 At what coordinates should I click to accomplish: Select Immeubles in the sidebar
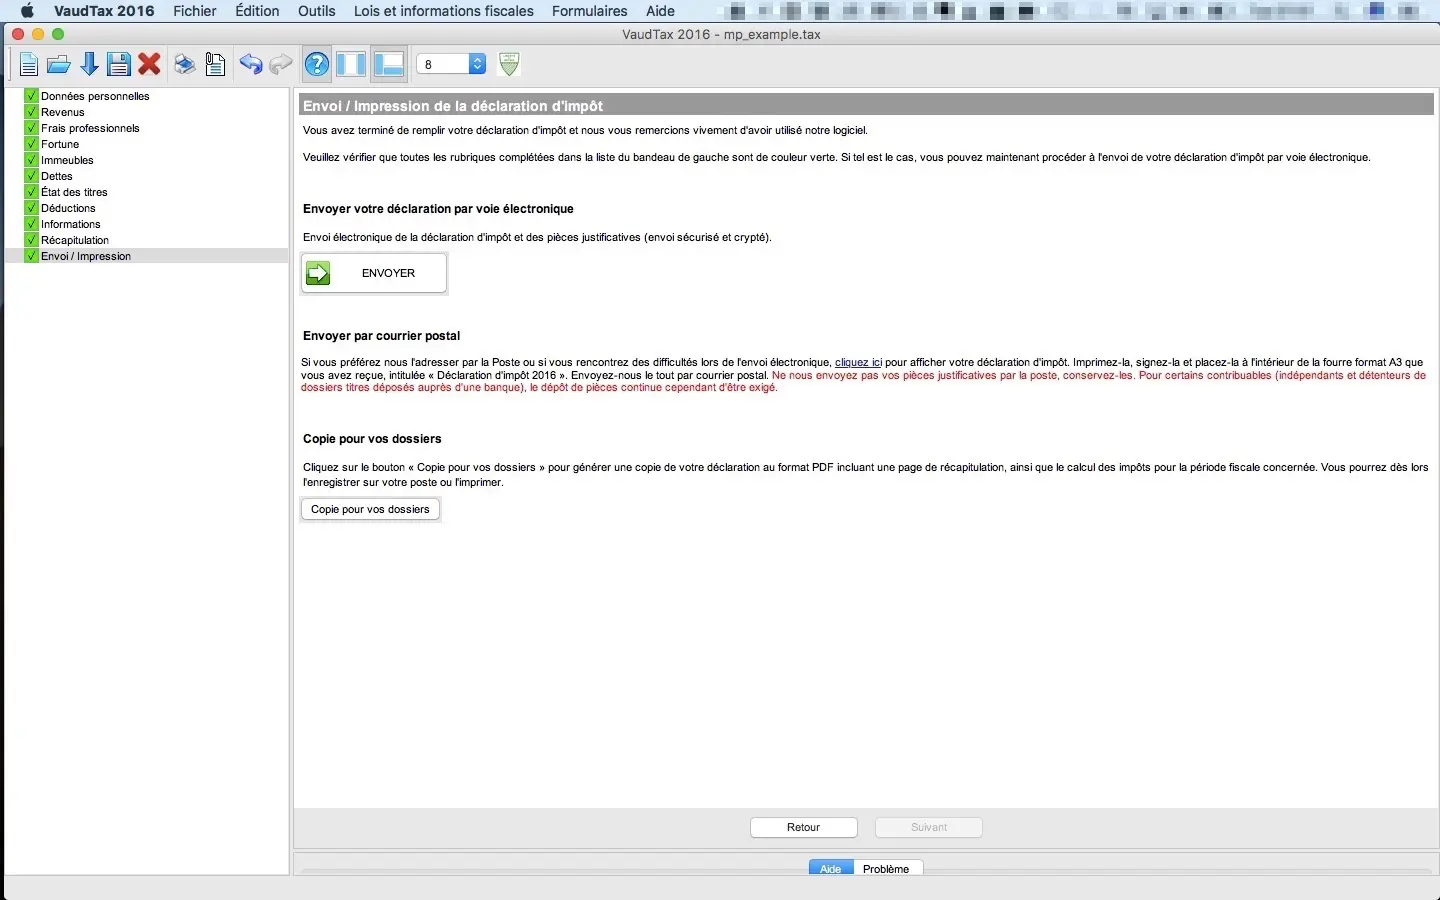pyautogui.click(x=67, y=160)
